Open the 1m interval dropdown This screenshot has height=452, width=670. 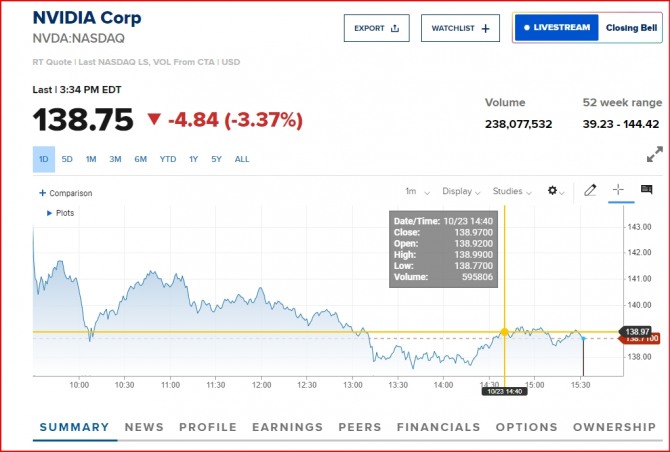[x=417, y=191]
